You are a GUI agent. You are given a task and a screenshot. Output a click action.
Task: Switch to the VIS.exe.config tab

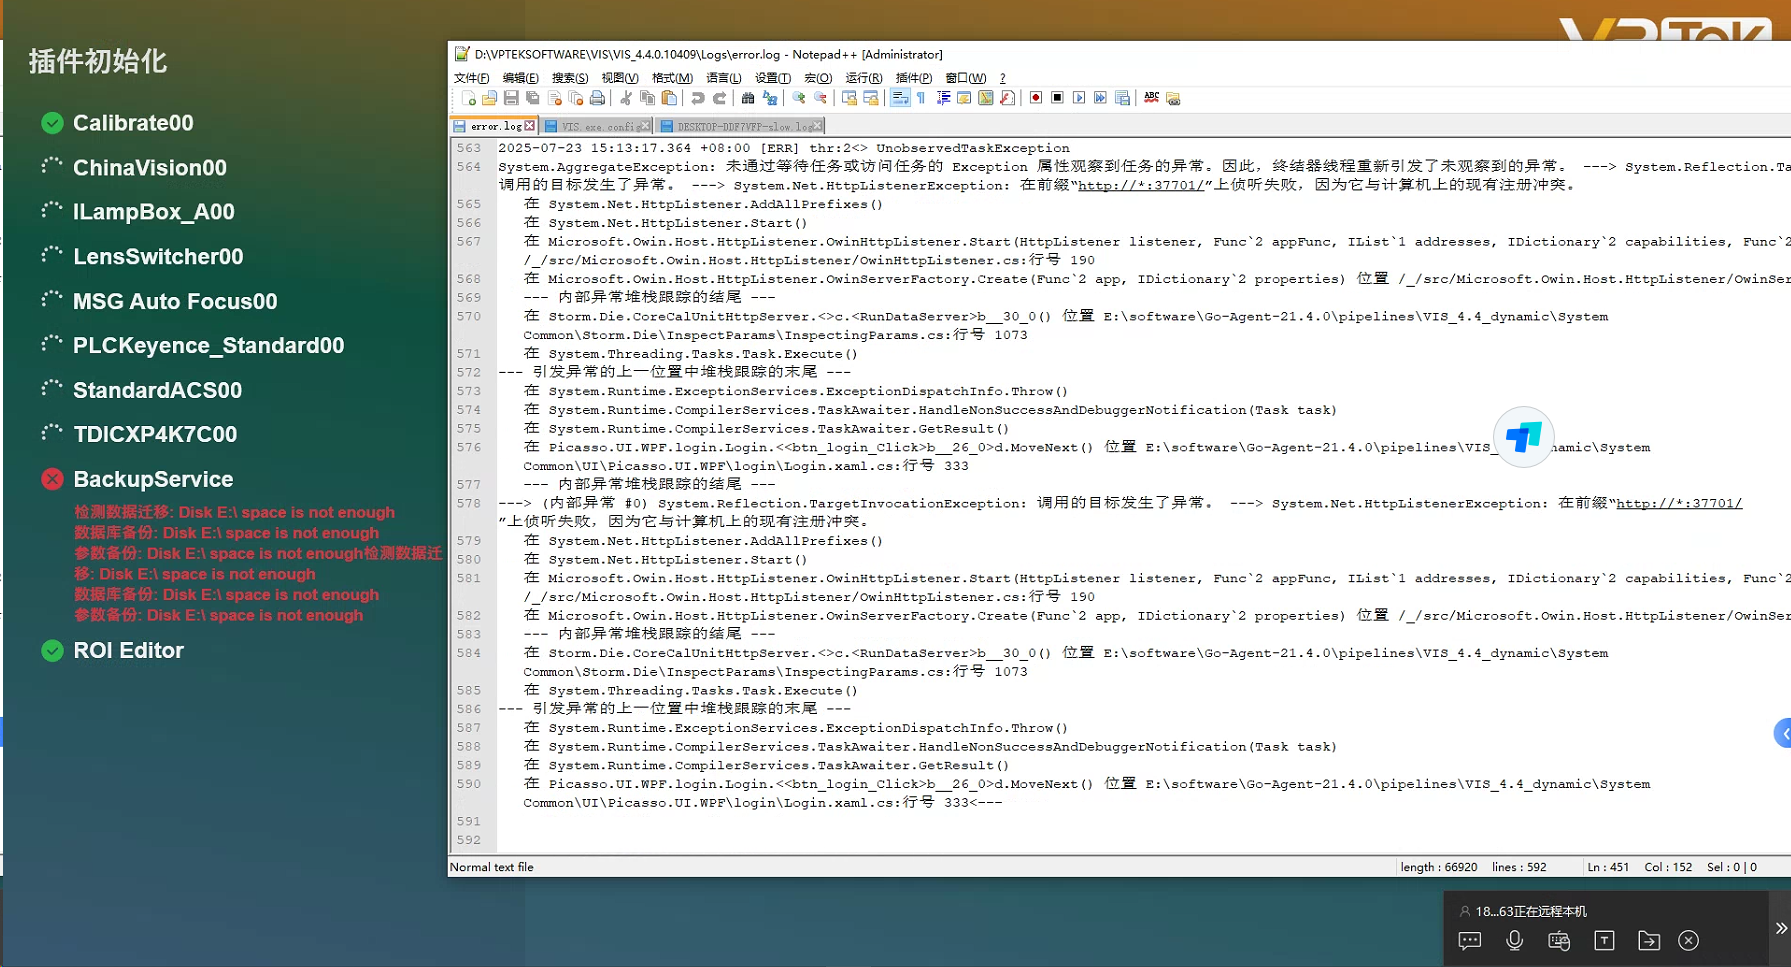[x=598, y=126]
